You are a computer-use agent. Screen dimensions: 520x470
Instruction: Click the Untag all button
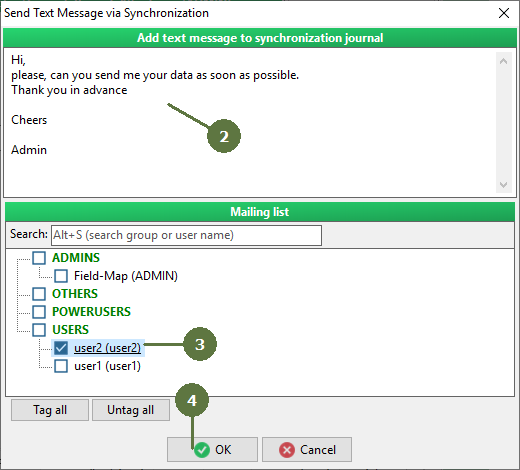click(x=131, y=410)
